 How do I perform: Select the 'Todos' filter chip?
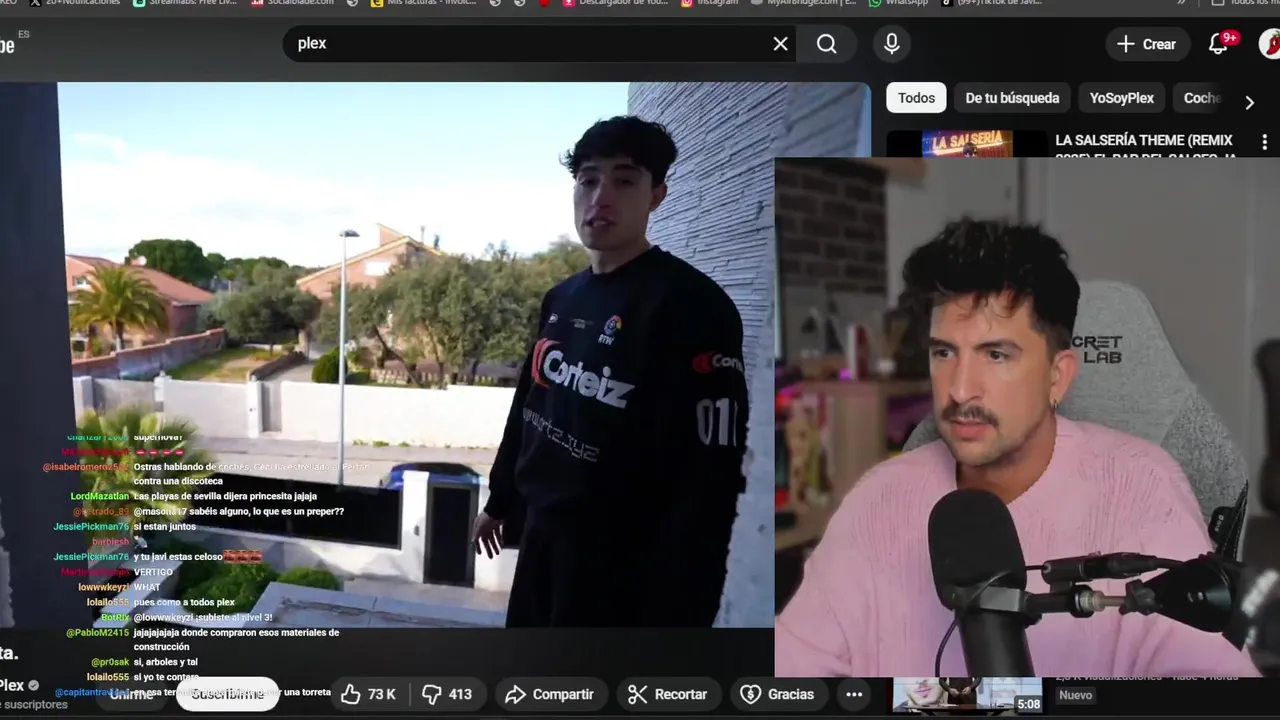[x=916, y=98]
